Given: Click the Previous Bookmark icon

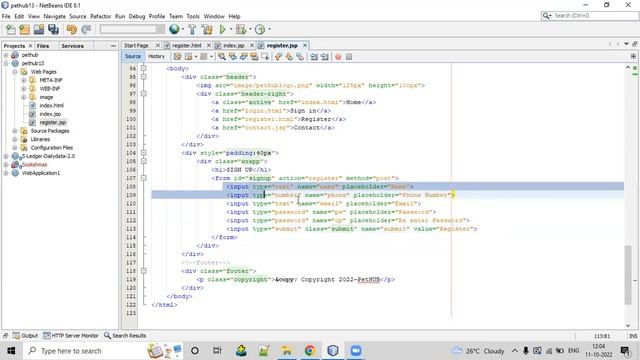Looking at the screenshot, I should pos(278,57).
